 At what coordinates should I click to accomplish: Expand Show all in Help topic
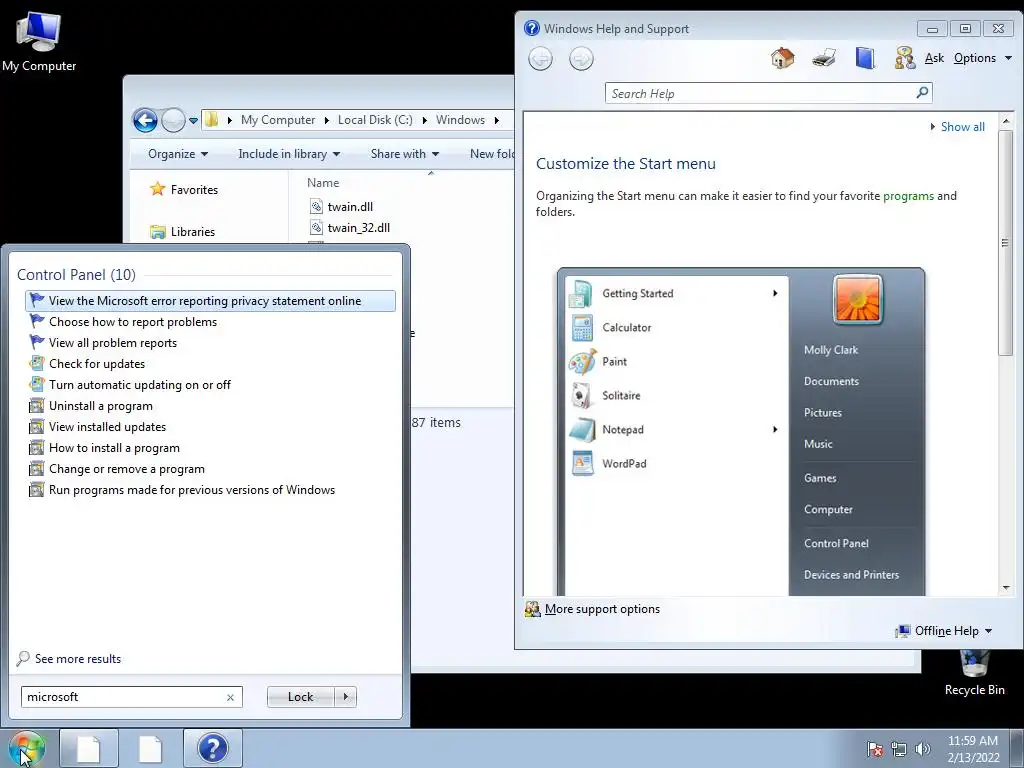click(x=957, y=127)
